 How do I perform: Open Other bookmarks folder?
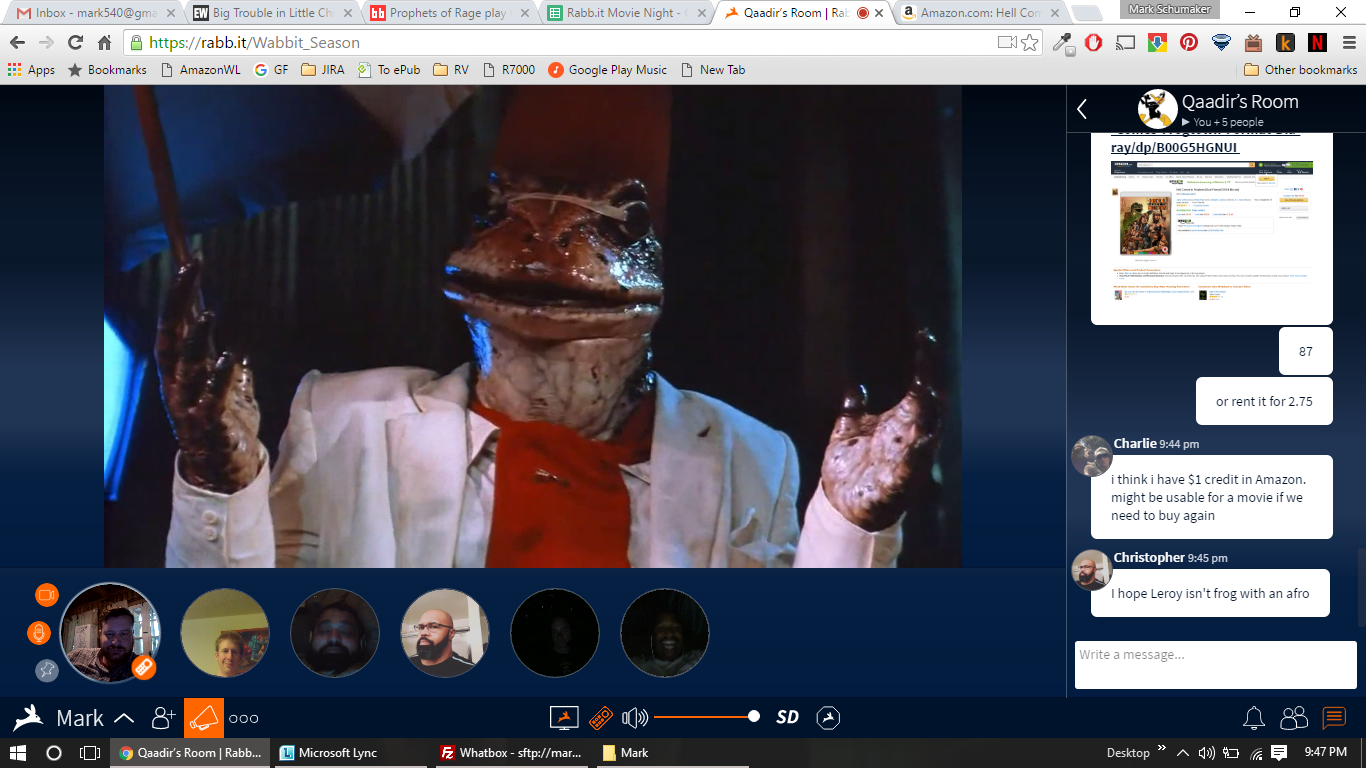pyautogui.click(x=1301, y=70)
